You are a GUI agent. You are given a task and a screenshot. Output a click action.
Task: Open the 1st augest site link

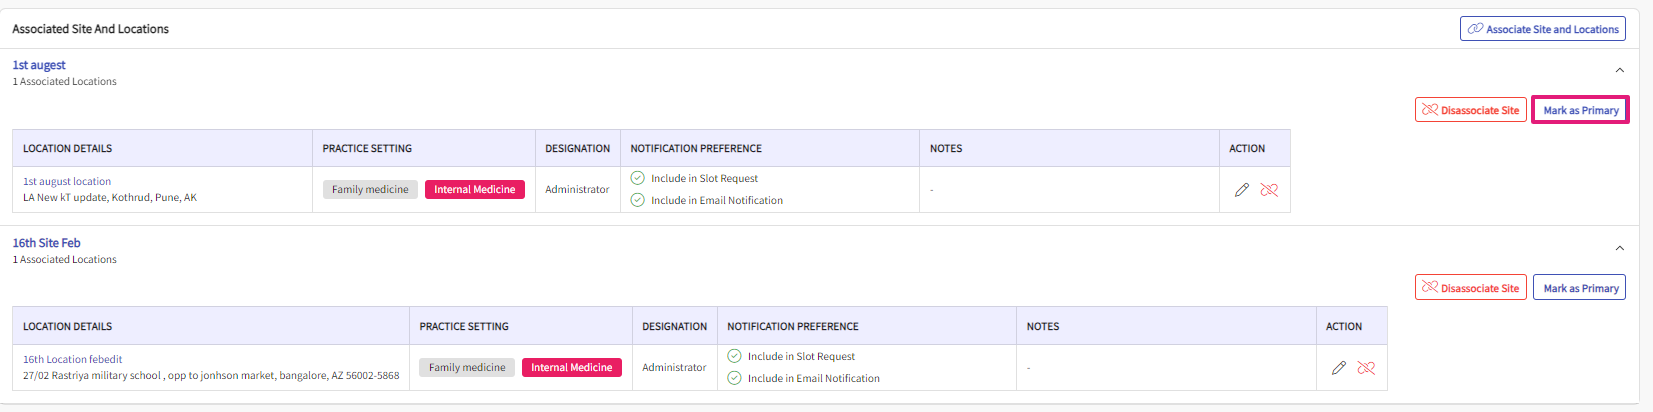39,65
